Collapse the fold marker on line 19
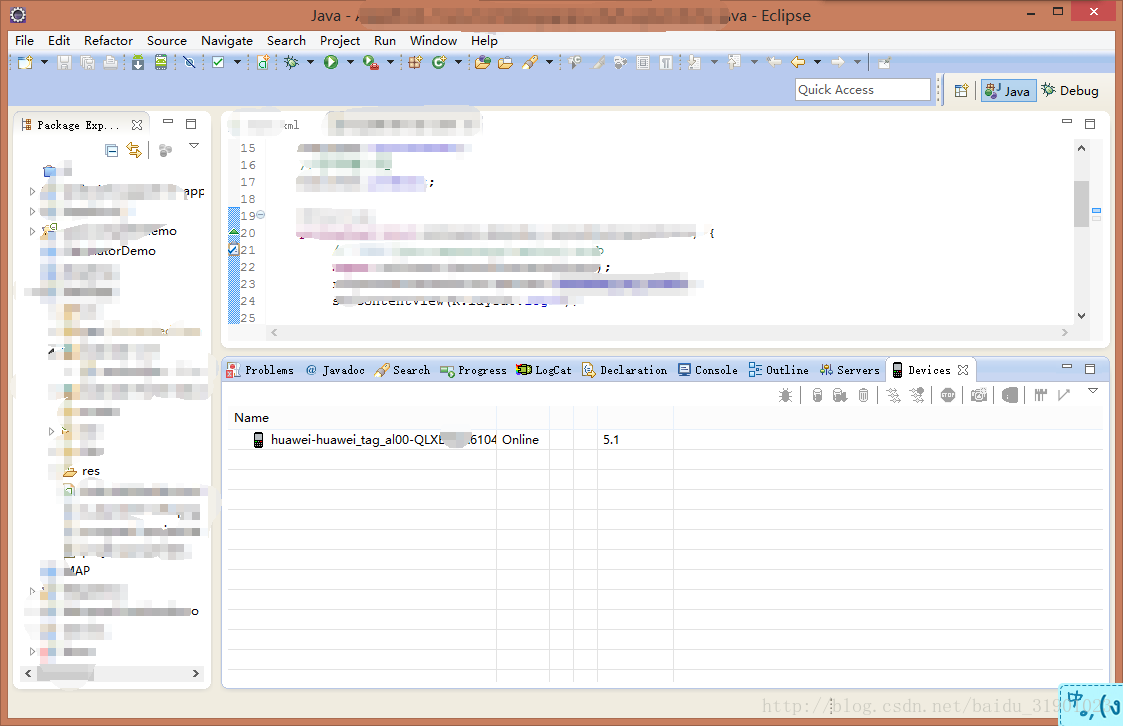The width and height of the screenshot is (1123, 726). [x=261, y=215]
